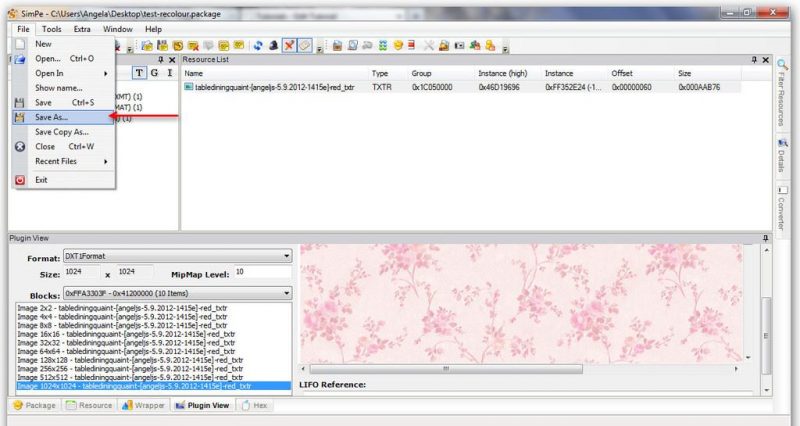Image resolution: width=800 pixels, height=426 pixels.
Task: Click the black hat toolbar icon
Action: (273, 46)
